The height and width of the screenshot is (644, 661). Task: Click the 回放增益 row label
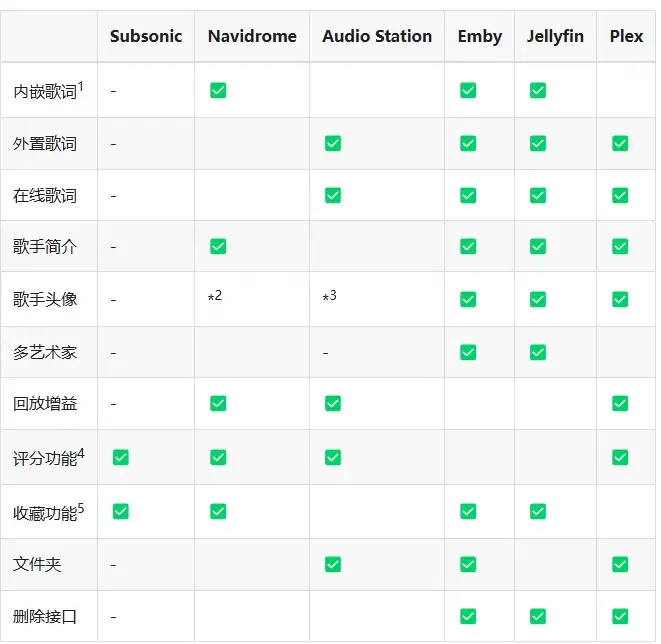click(x=45, y=404)
